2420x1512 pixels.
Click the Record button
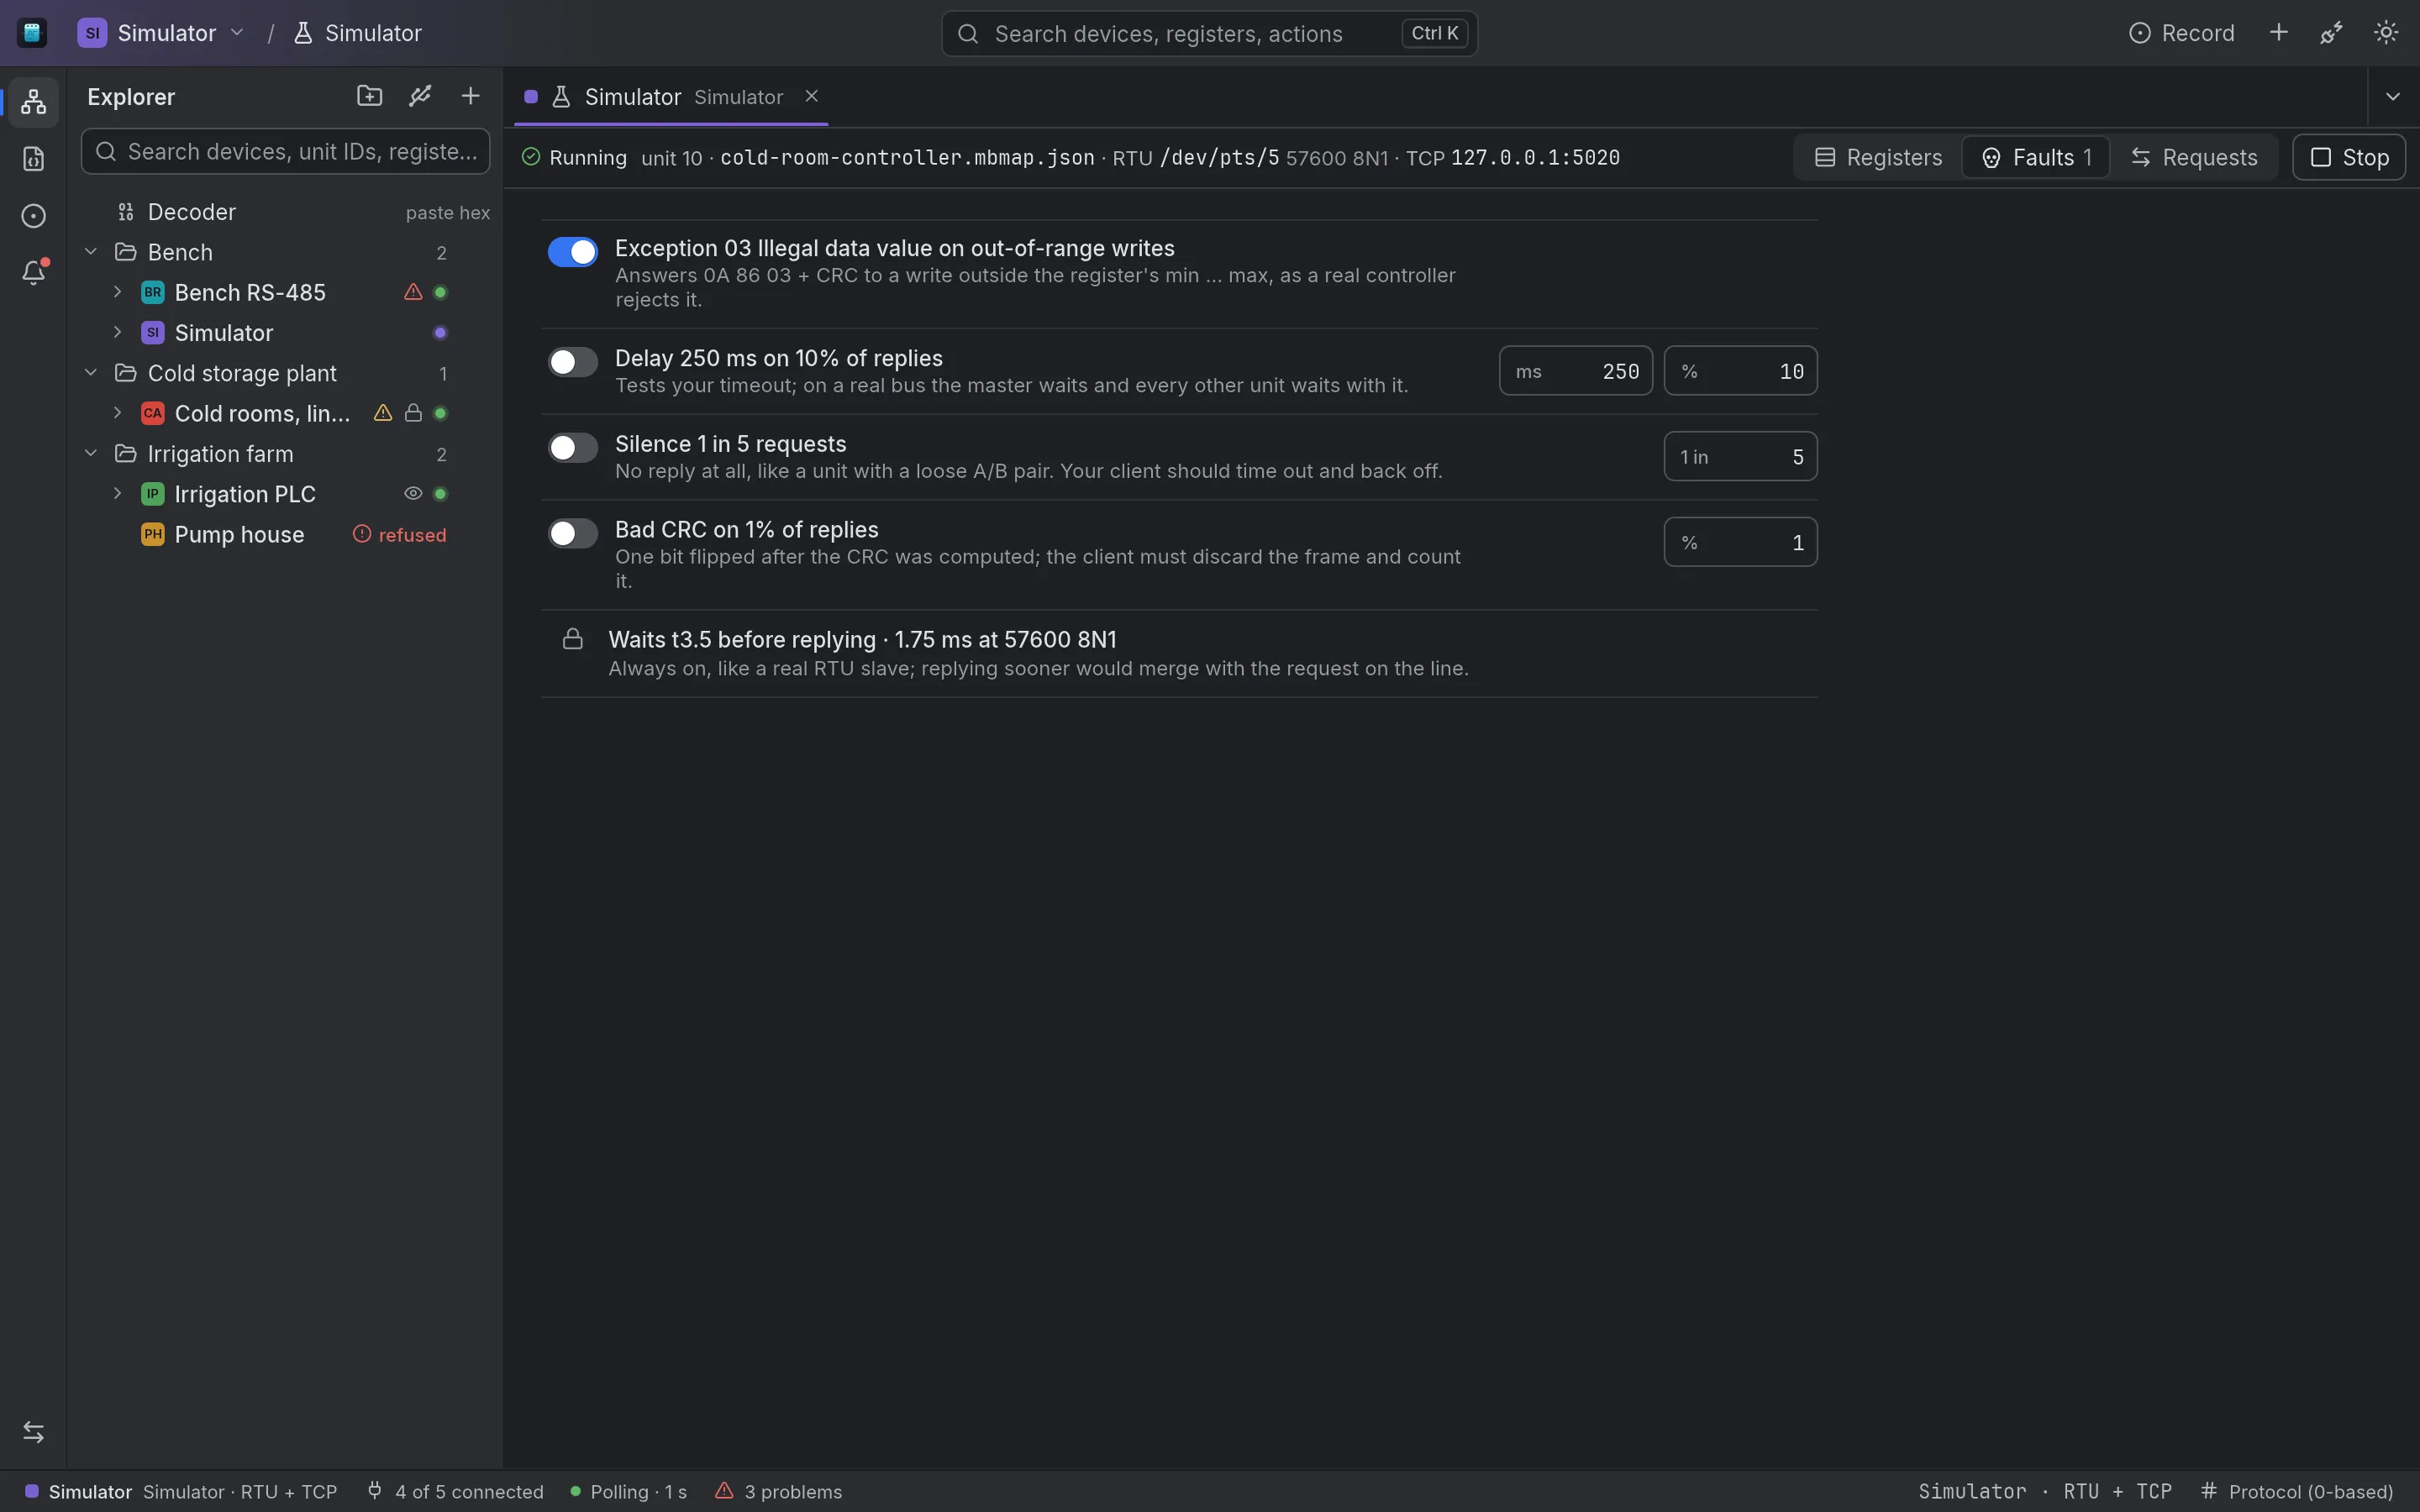click(2181, 33)
